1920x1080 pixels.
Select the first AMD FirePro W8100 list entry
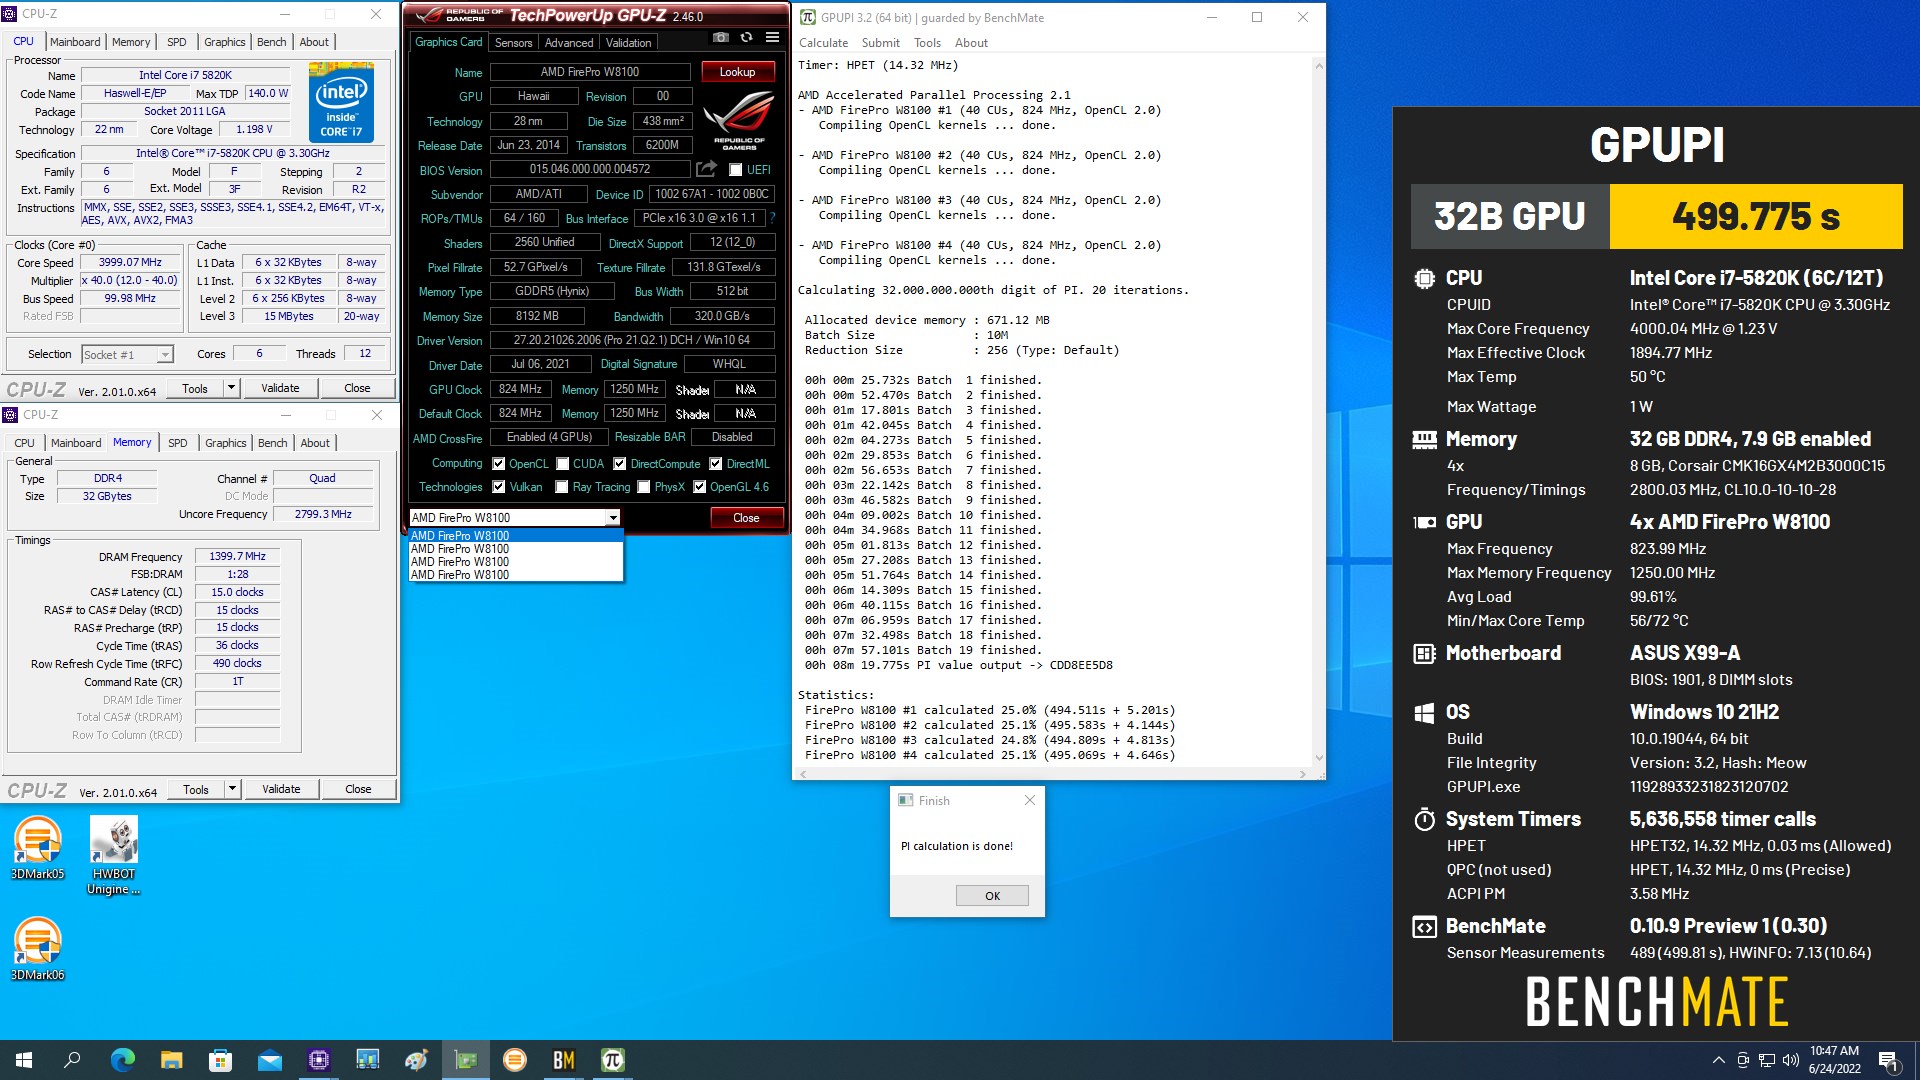tap(516, 536)
